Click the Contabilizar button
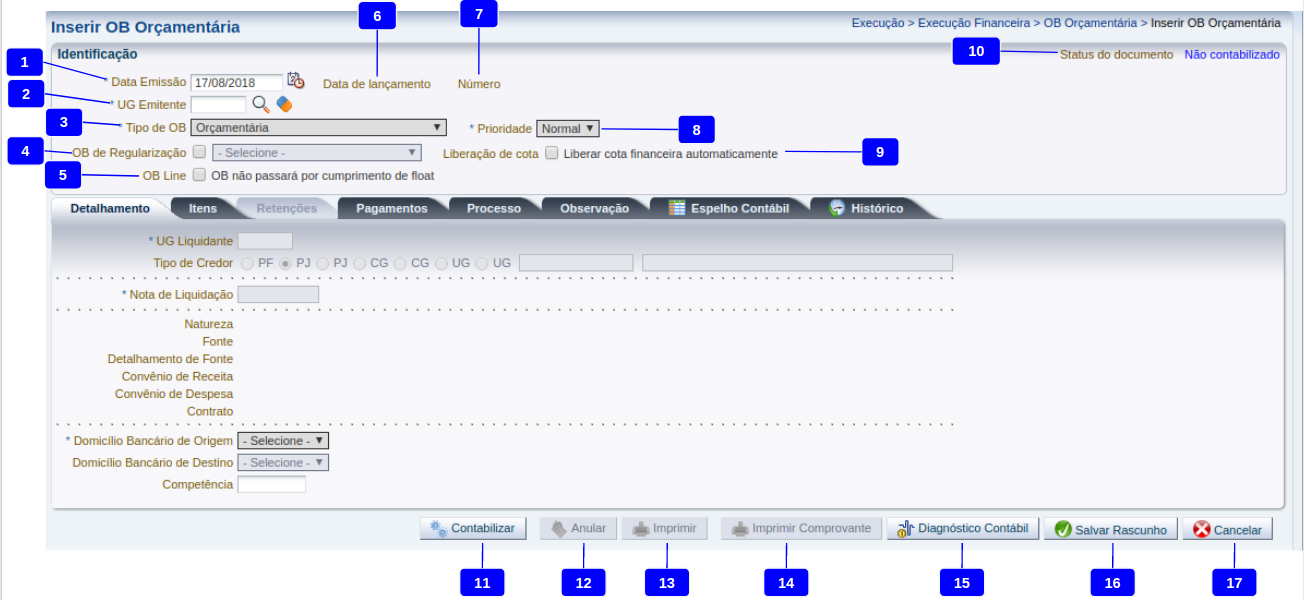Image resolution: width=1304 pixels, height=600 pixels. point(473,529)
